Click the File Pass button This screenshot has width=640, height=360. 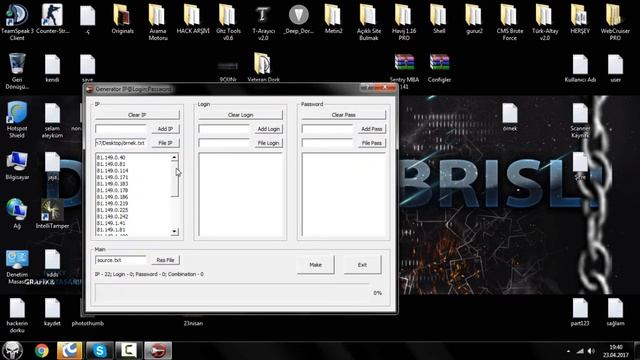(x=372, y=143)
